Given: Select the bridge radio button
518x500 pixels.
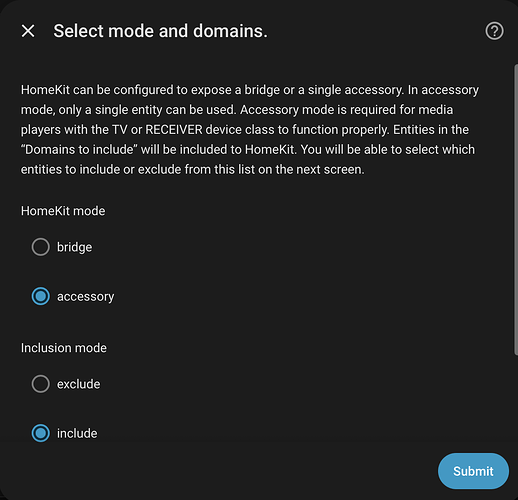Looking at the screenshot, I should [41, 247].
